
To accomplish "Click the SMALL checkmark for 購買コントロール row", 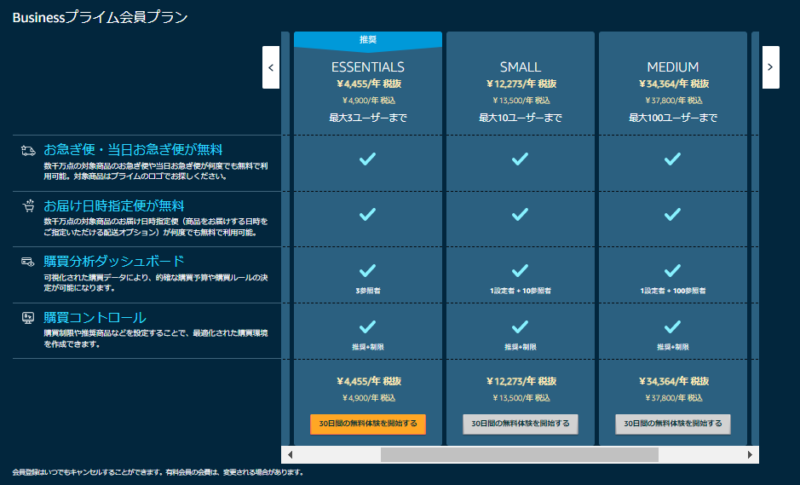I will point(520,326).
